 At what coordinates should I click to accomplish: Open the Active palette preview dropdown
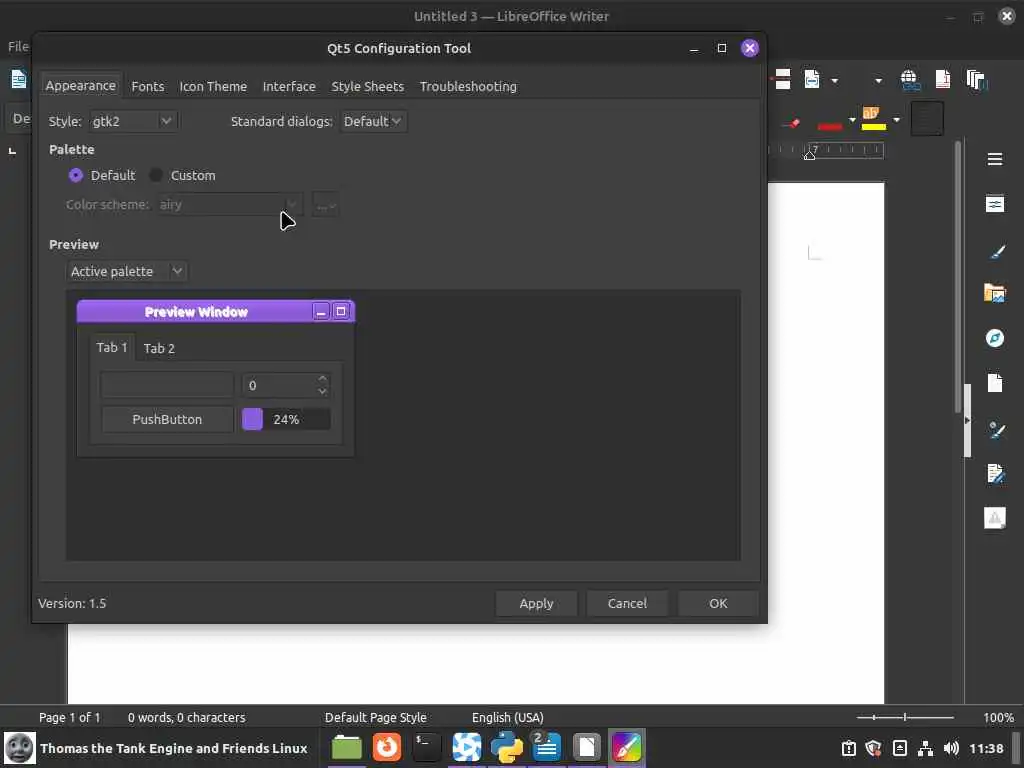coord(127,272)
